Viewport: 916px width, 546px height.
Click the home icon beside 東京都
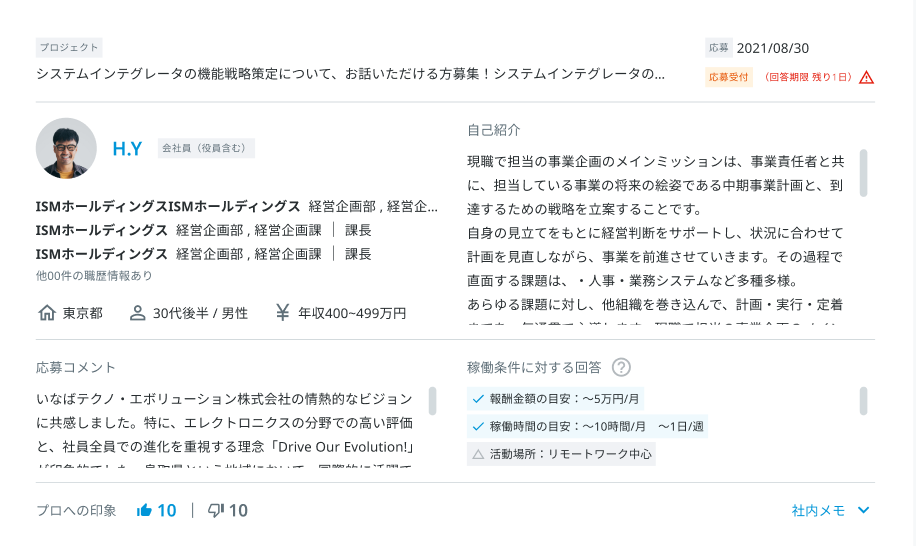click(x=46, y=313)
